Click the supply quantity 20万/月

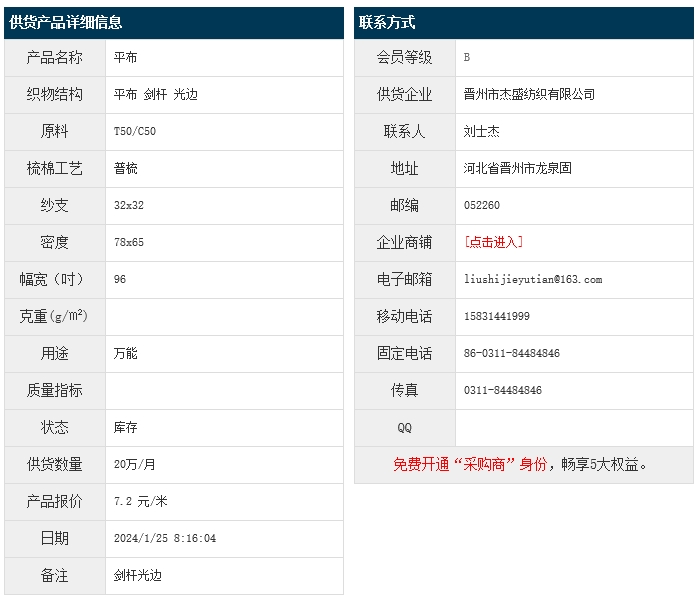coord(135,464)
